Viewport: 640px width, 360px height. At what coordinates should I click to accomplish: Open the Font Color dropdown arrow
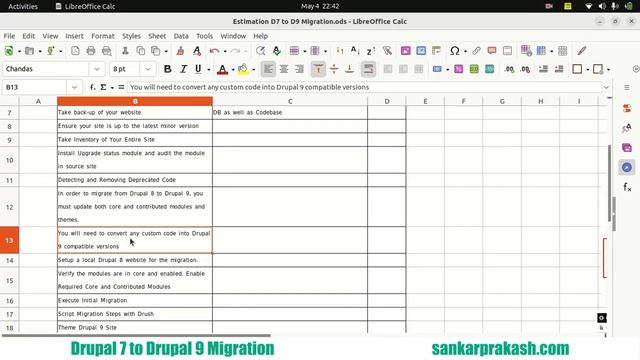(x=233, y=69)
